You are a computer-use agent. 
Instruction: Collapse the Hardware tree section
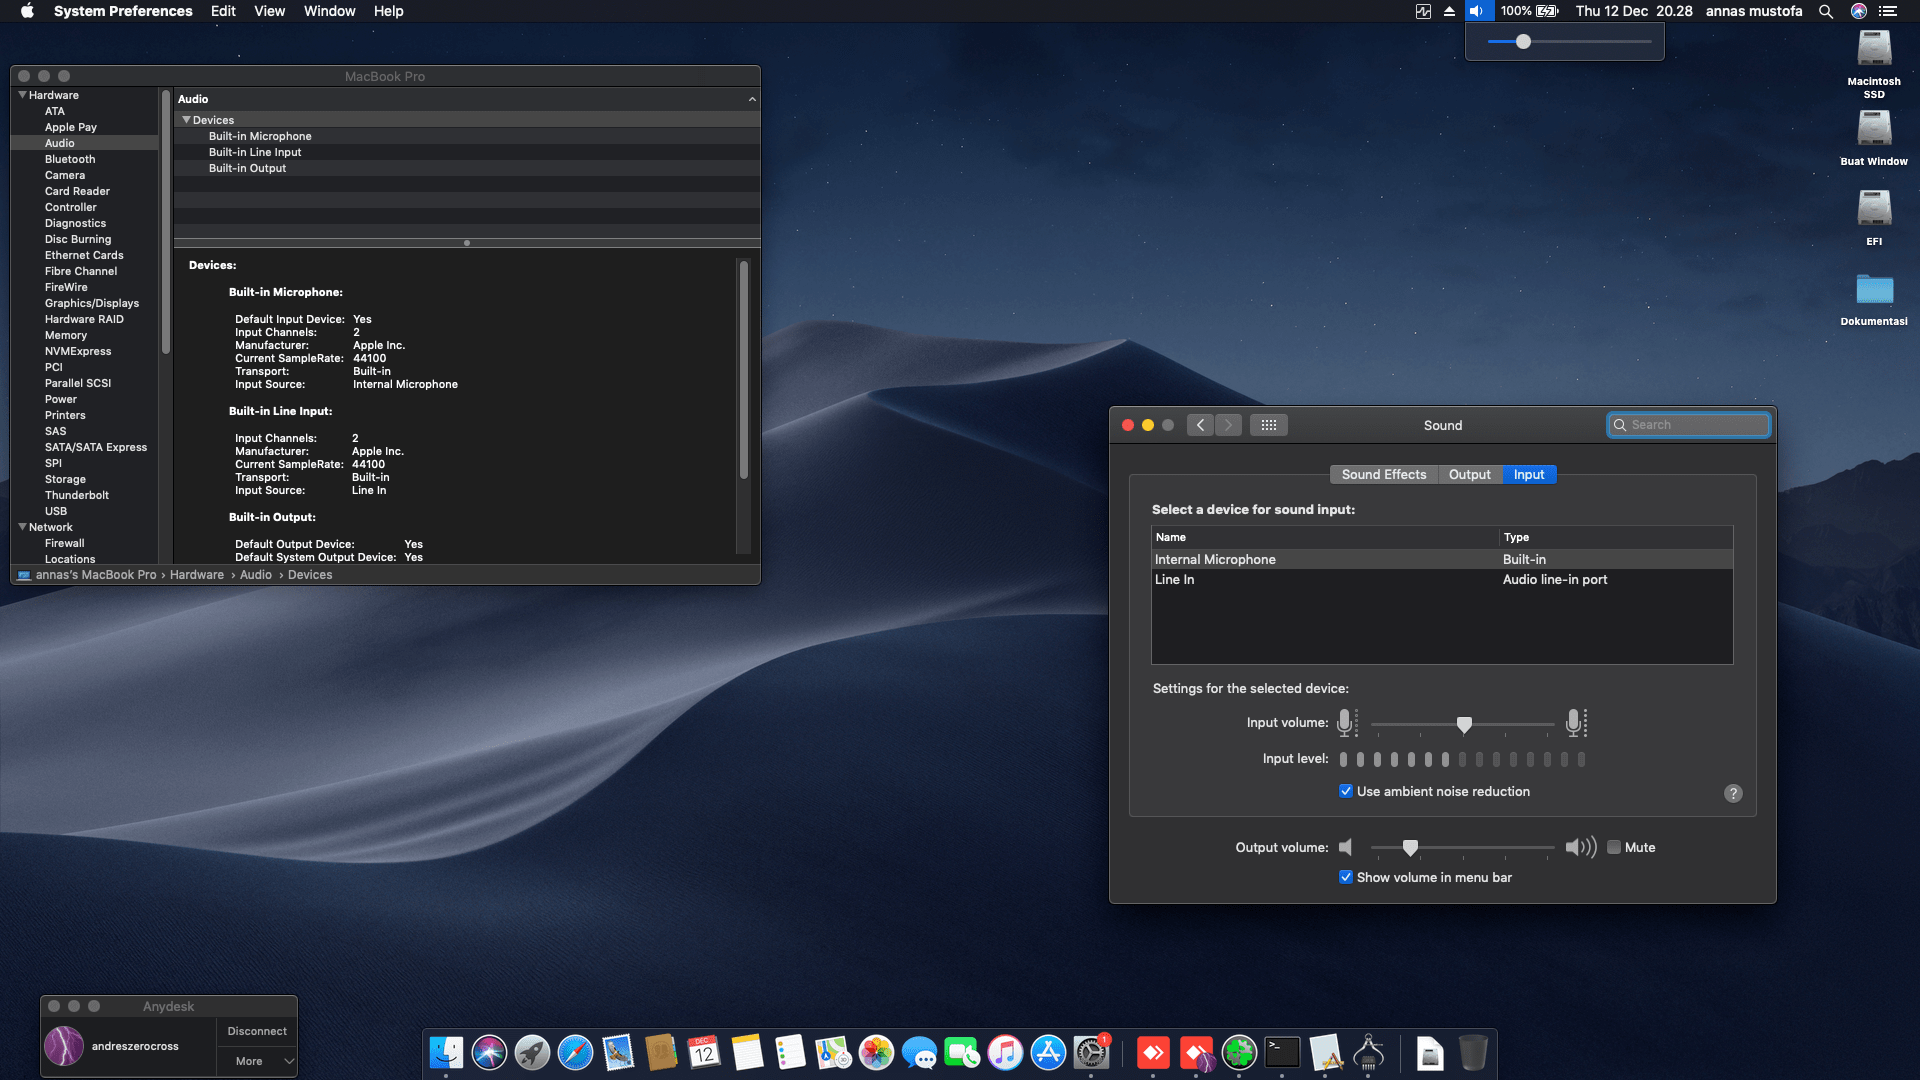[22, 95]
